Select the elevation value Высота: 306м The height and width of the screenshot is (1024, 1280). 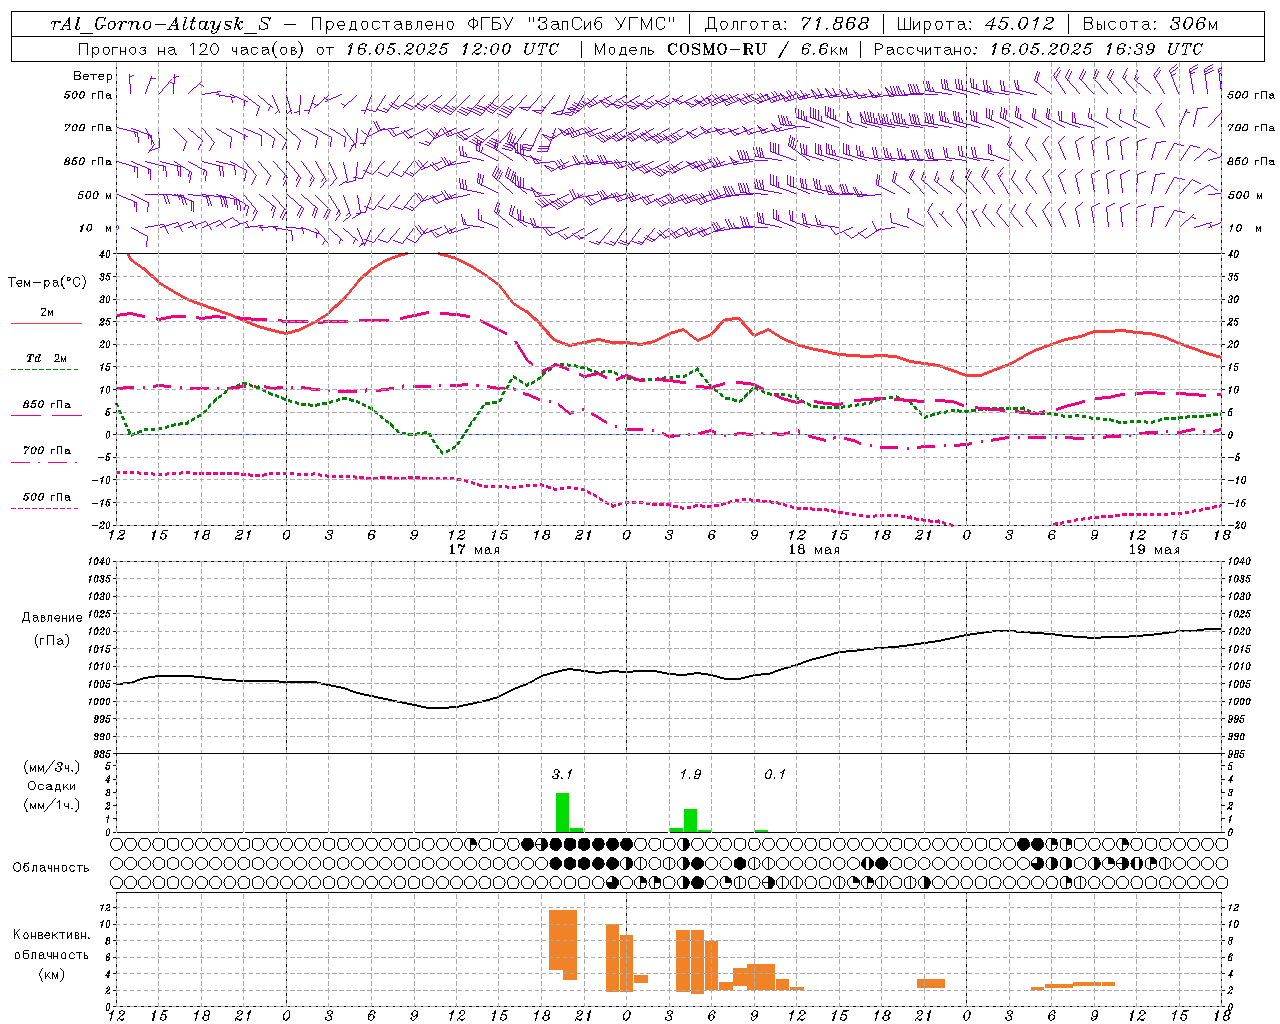1150,25
